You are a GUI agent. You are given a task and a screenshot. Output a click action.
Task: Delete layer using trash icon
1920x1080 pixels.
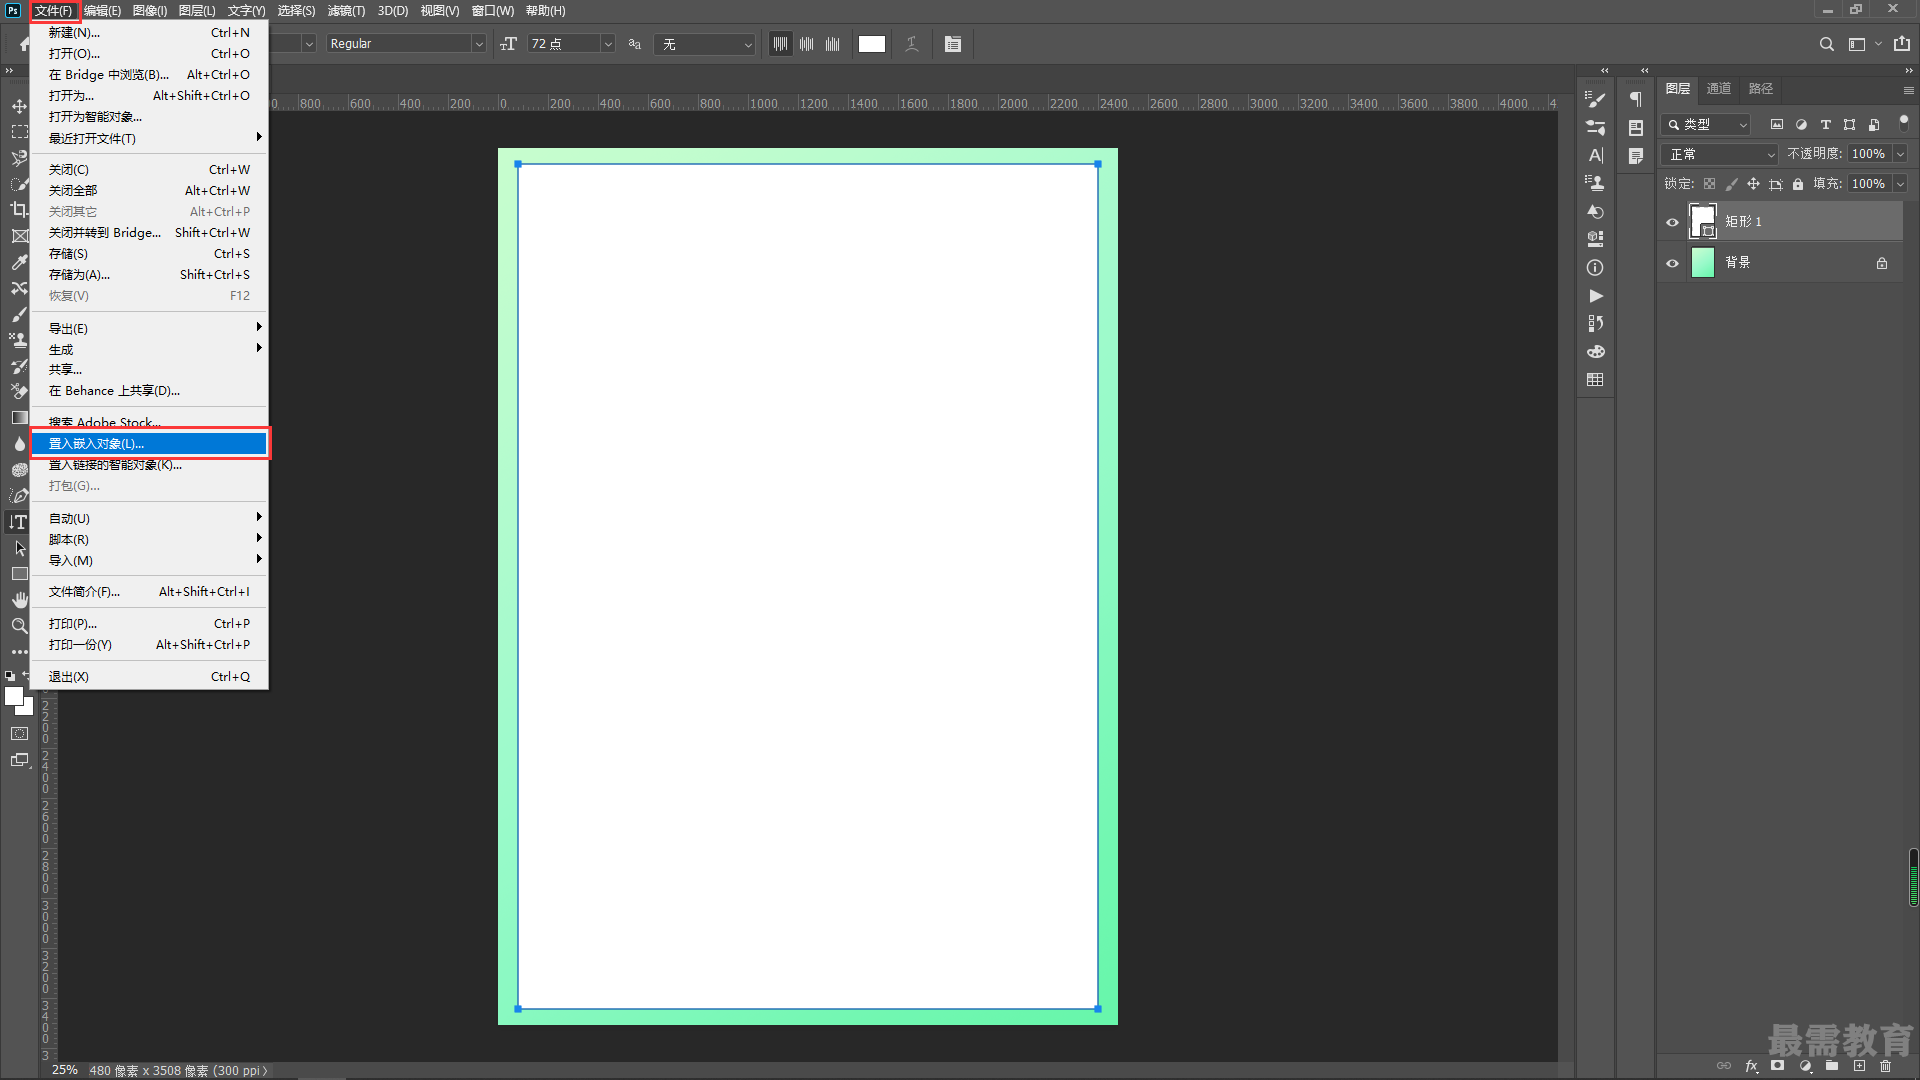pyautogui.click(x=1886, y=1066)
